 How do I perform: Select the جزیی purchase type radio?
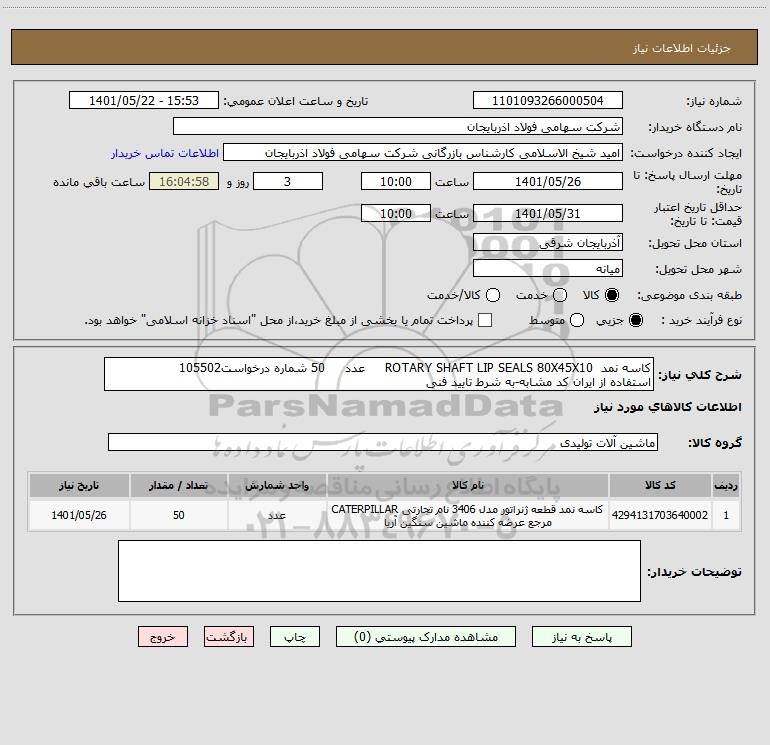click(635, 320)
